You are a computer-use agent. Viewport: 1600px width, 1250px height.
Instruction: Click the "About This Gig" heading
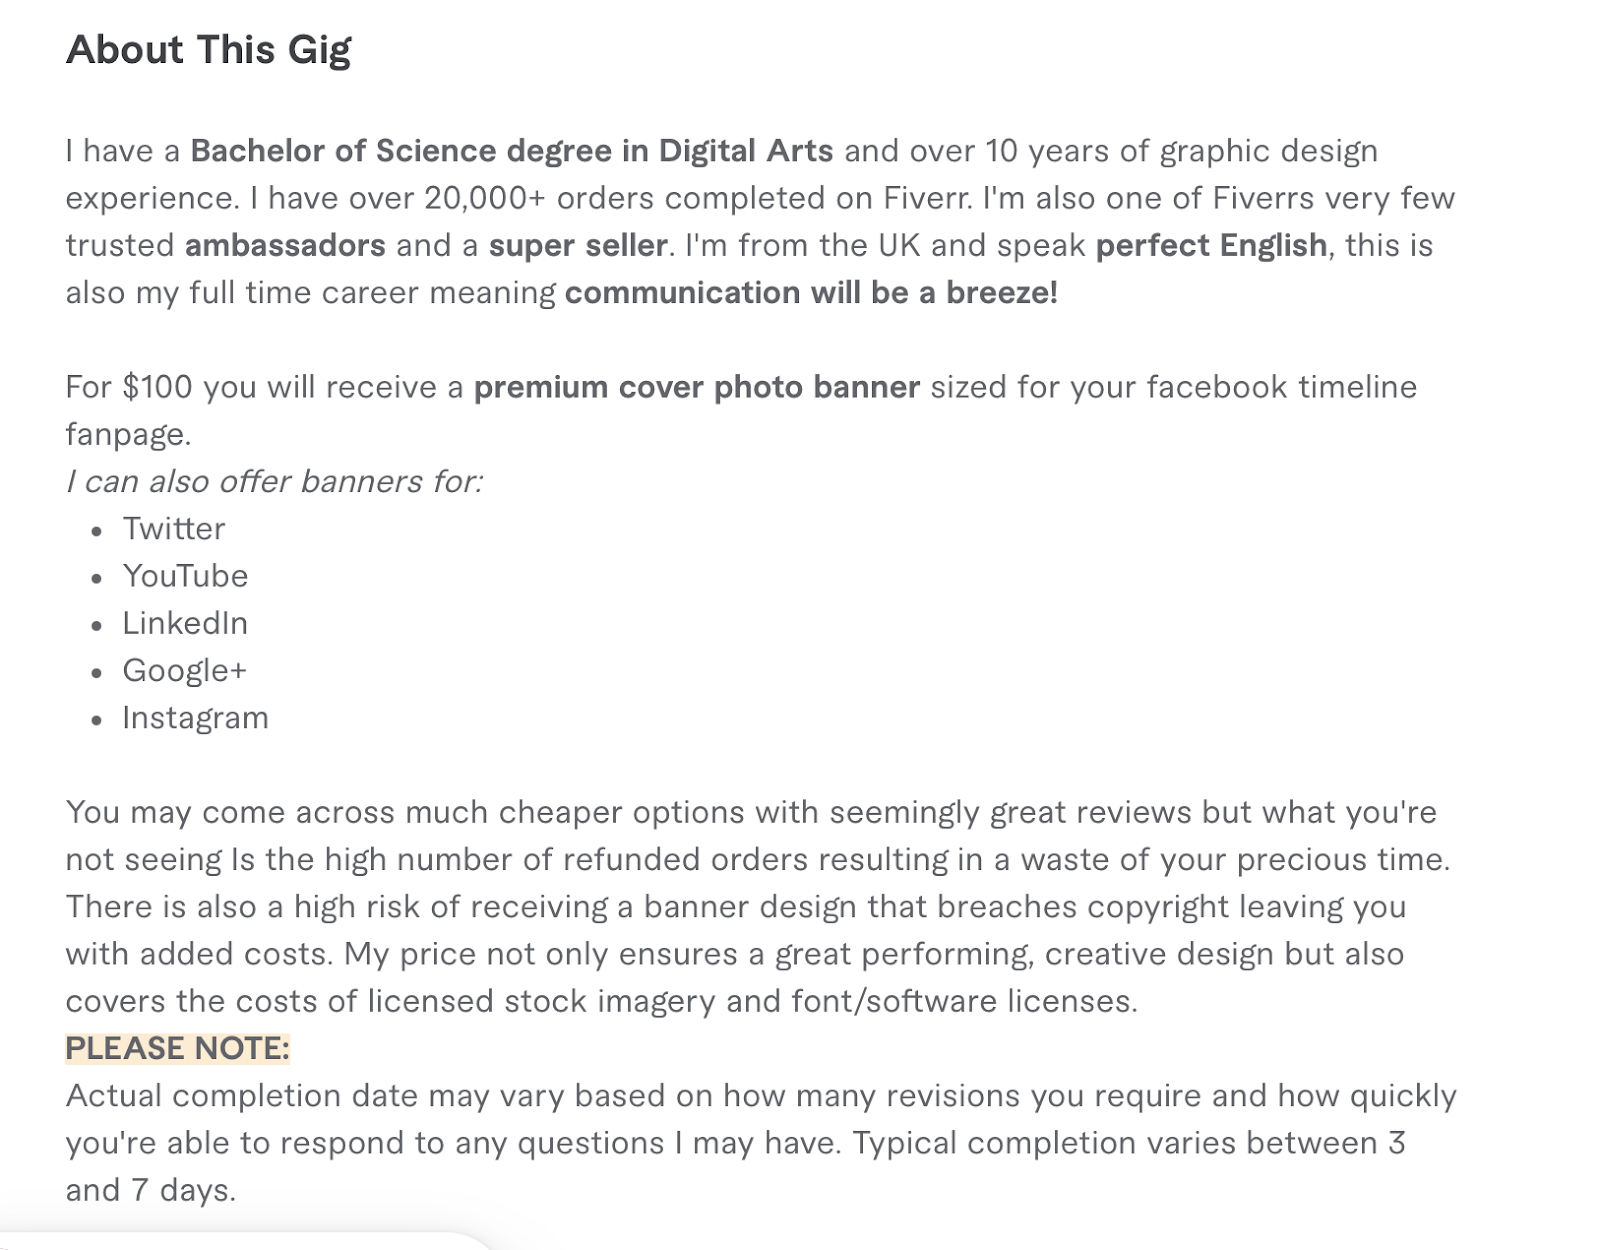click(x=208, y=50)
